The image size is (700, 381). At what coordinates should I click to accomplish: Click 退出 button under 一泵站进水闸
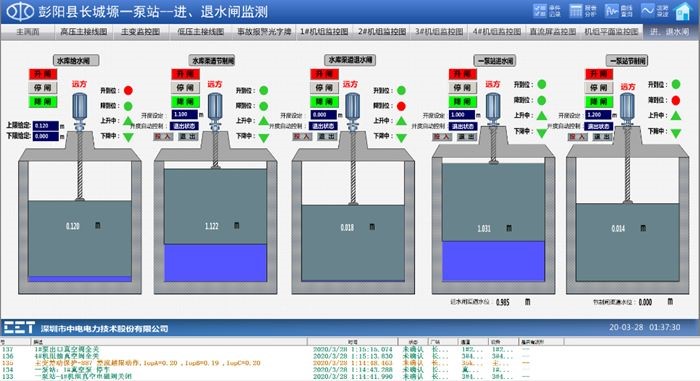pos(467,137)
